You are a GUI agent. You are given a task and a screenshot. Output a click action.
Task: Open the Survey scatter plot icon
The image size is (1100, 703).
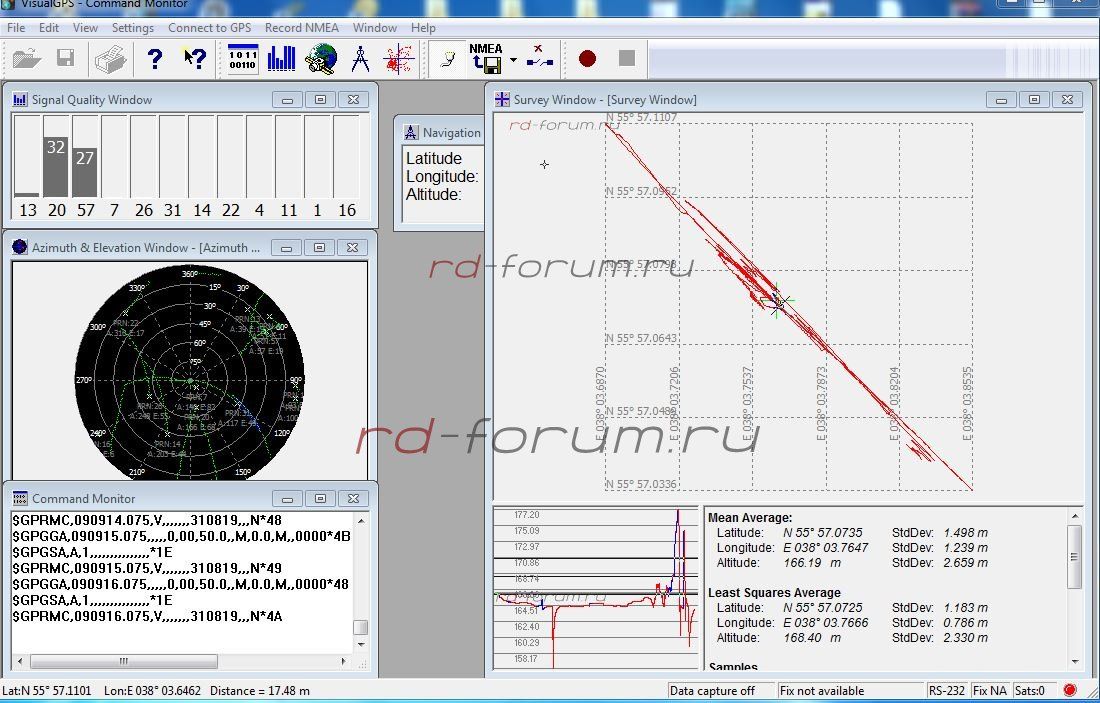point(399,59)
